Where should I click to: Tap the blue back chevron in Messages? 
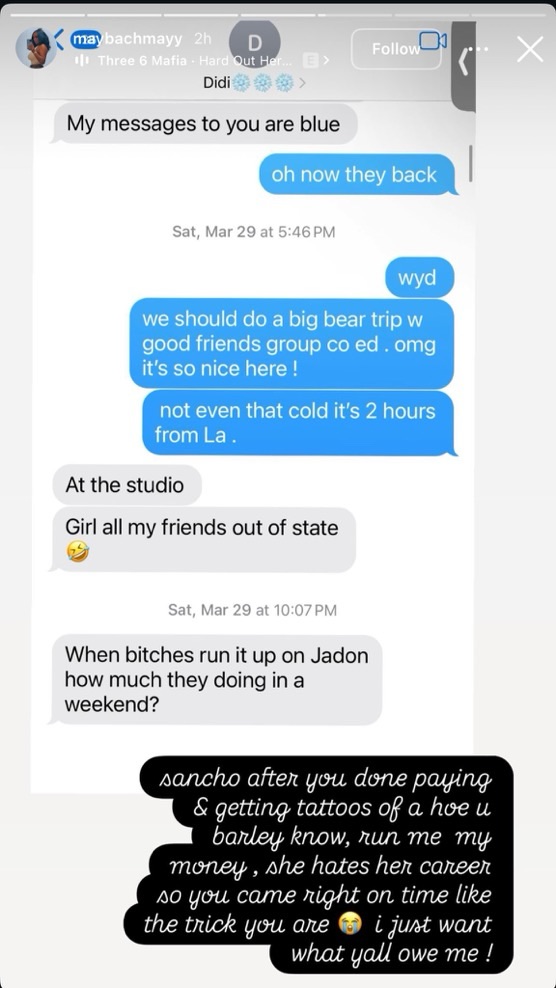point(60,40)
